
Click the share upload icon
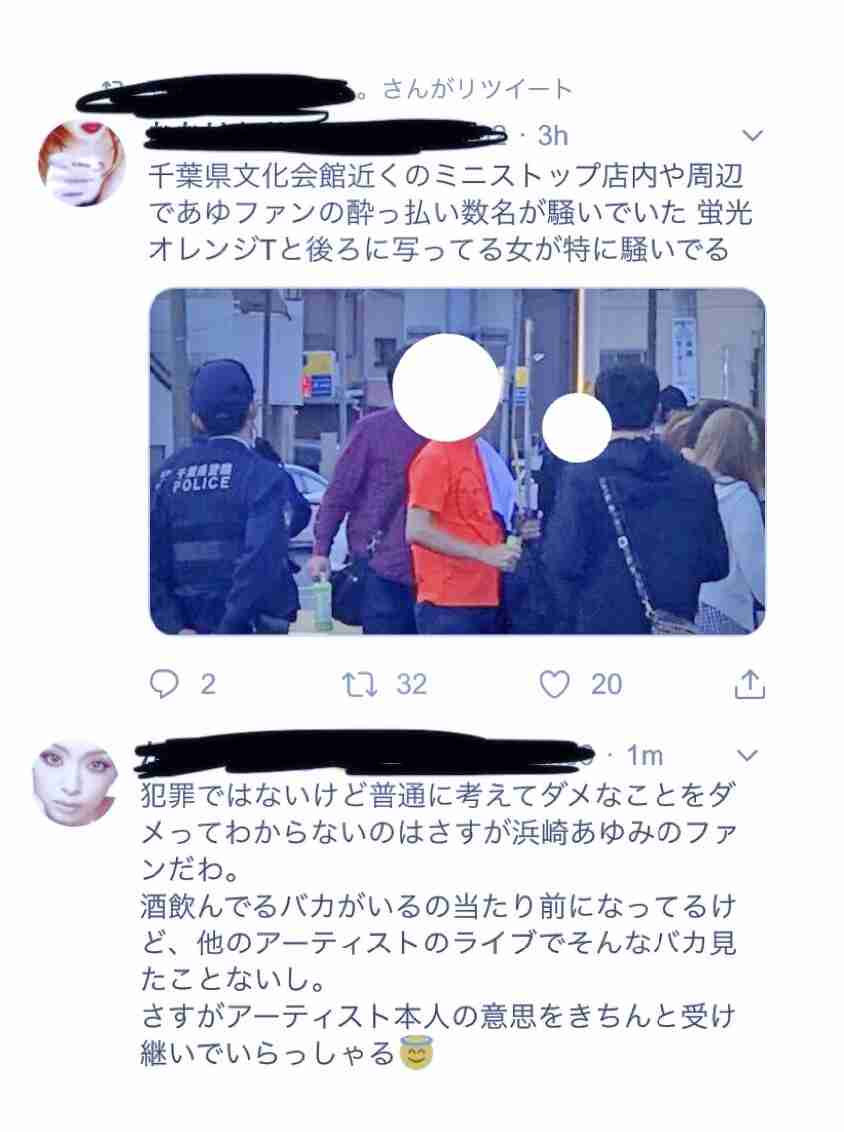click(749, 684)
